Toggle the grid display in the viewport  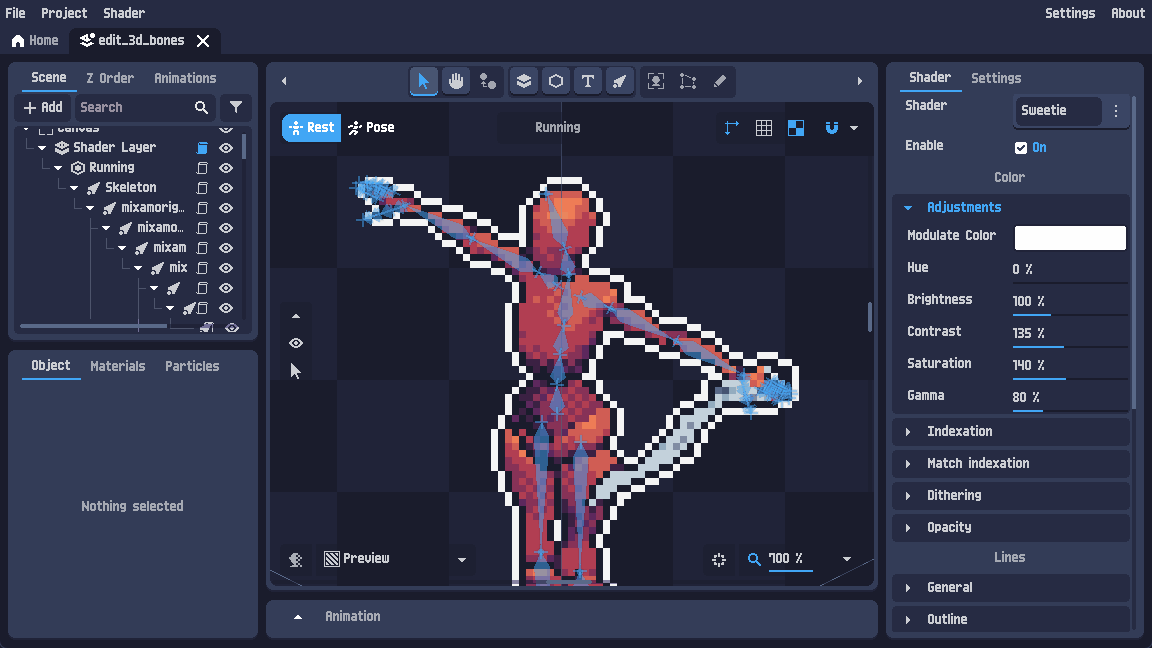764,128
